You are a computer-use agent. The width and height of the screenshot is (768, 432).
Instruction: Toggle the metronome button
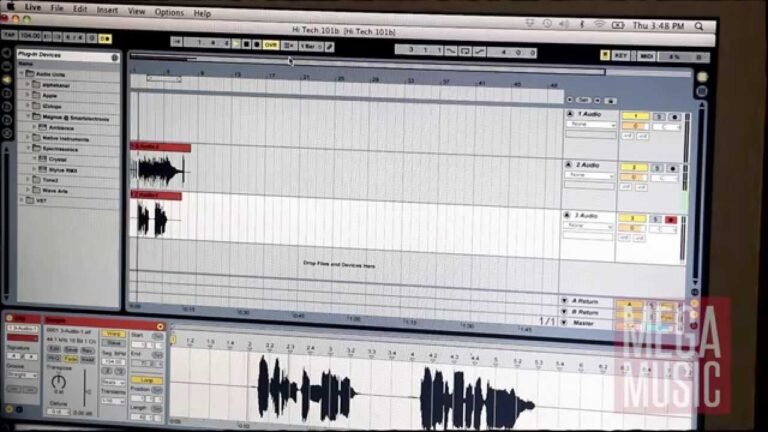[105, 39]
